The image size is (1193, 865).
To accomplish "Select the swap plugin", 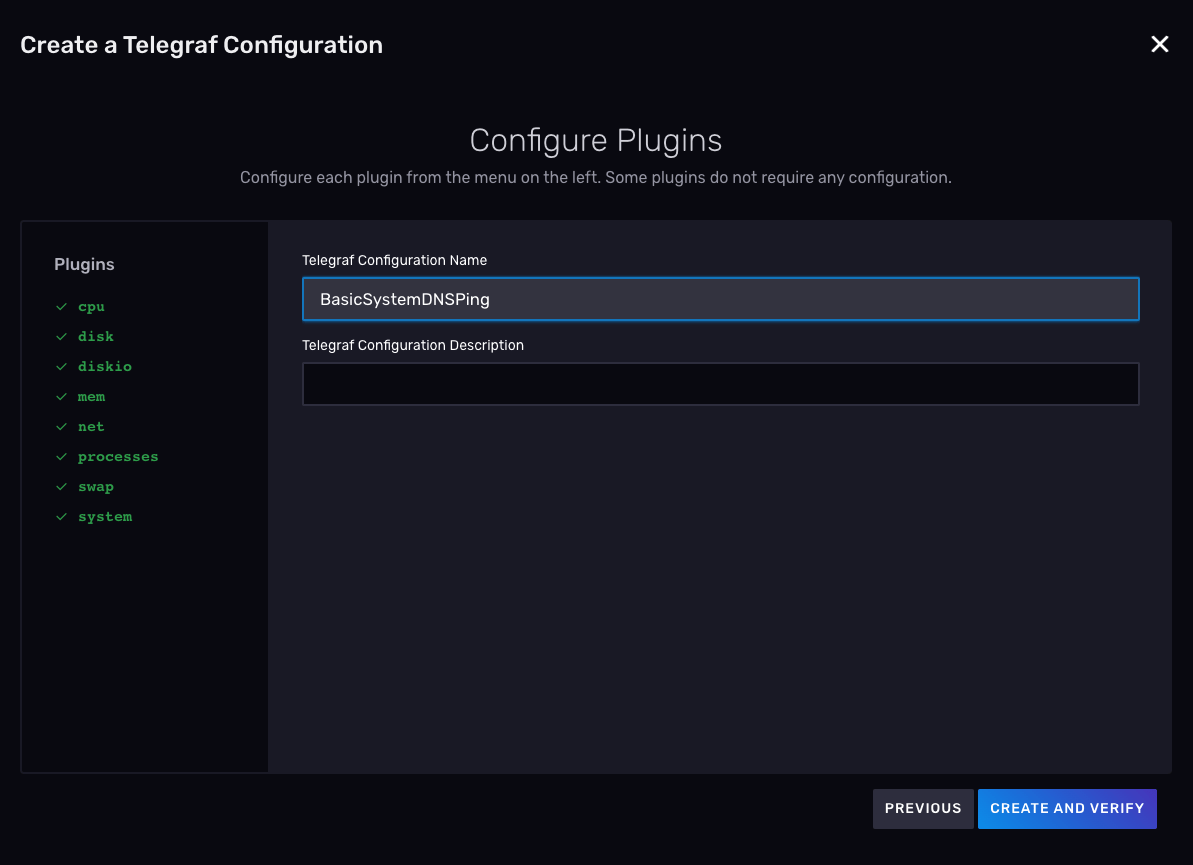I will click(96, 487).
